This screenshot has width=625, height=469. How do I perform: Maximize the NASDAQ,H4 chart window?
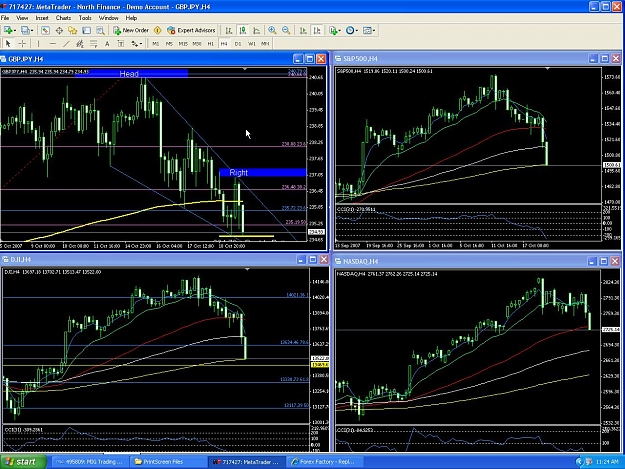(604, 261)
